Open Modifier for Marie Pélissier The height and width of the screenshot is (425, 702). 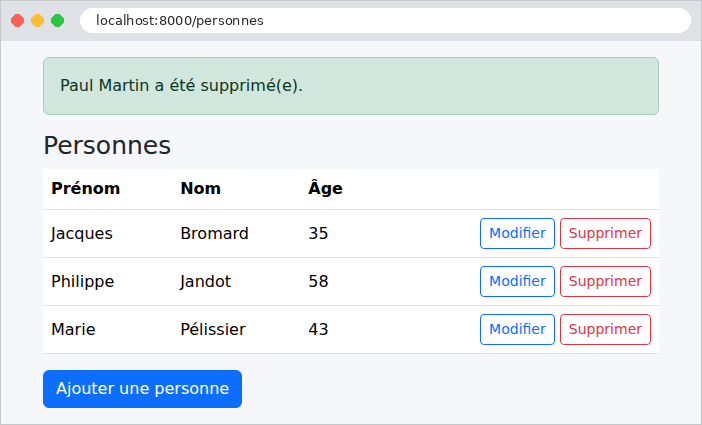(x=517, y=329)
